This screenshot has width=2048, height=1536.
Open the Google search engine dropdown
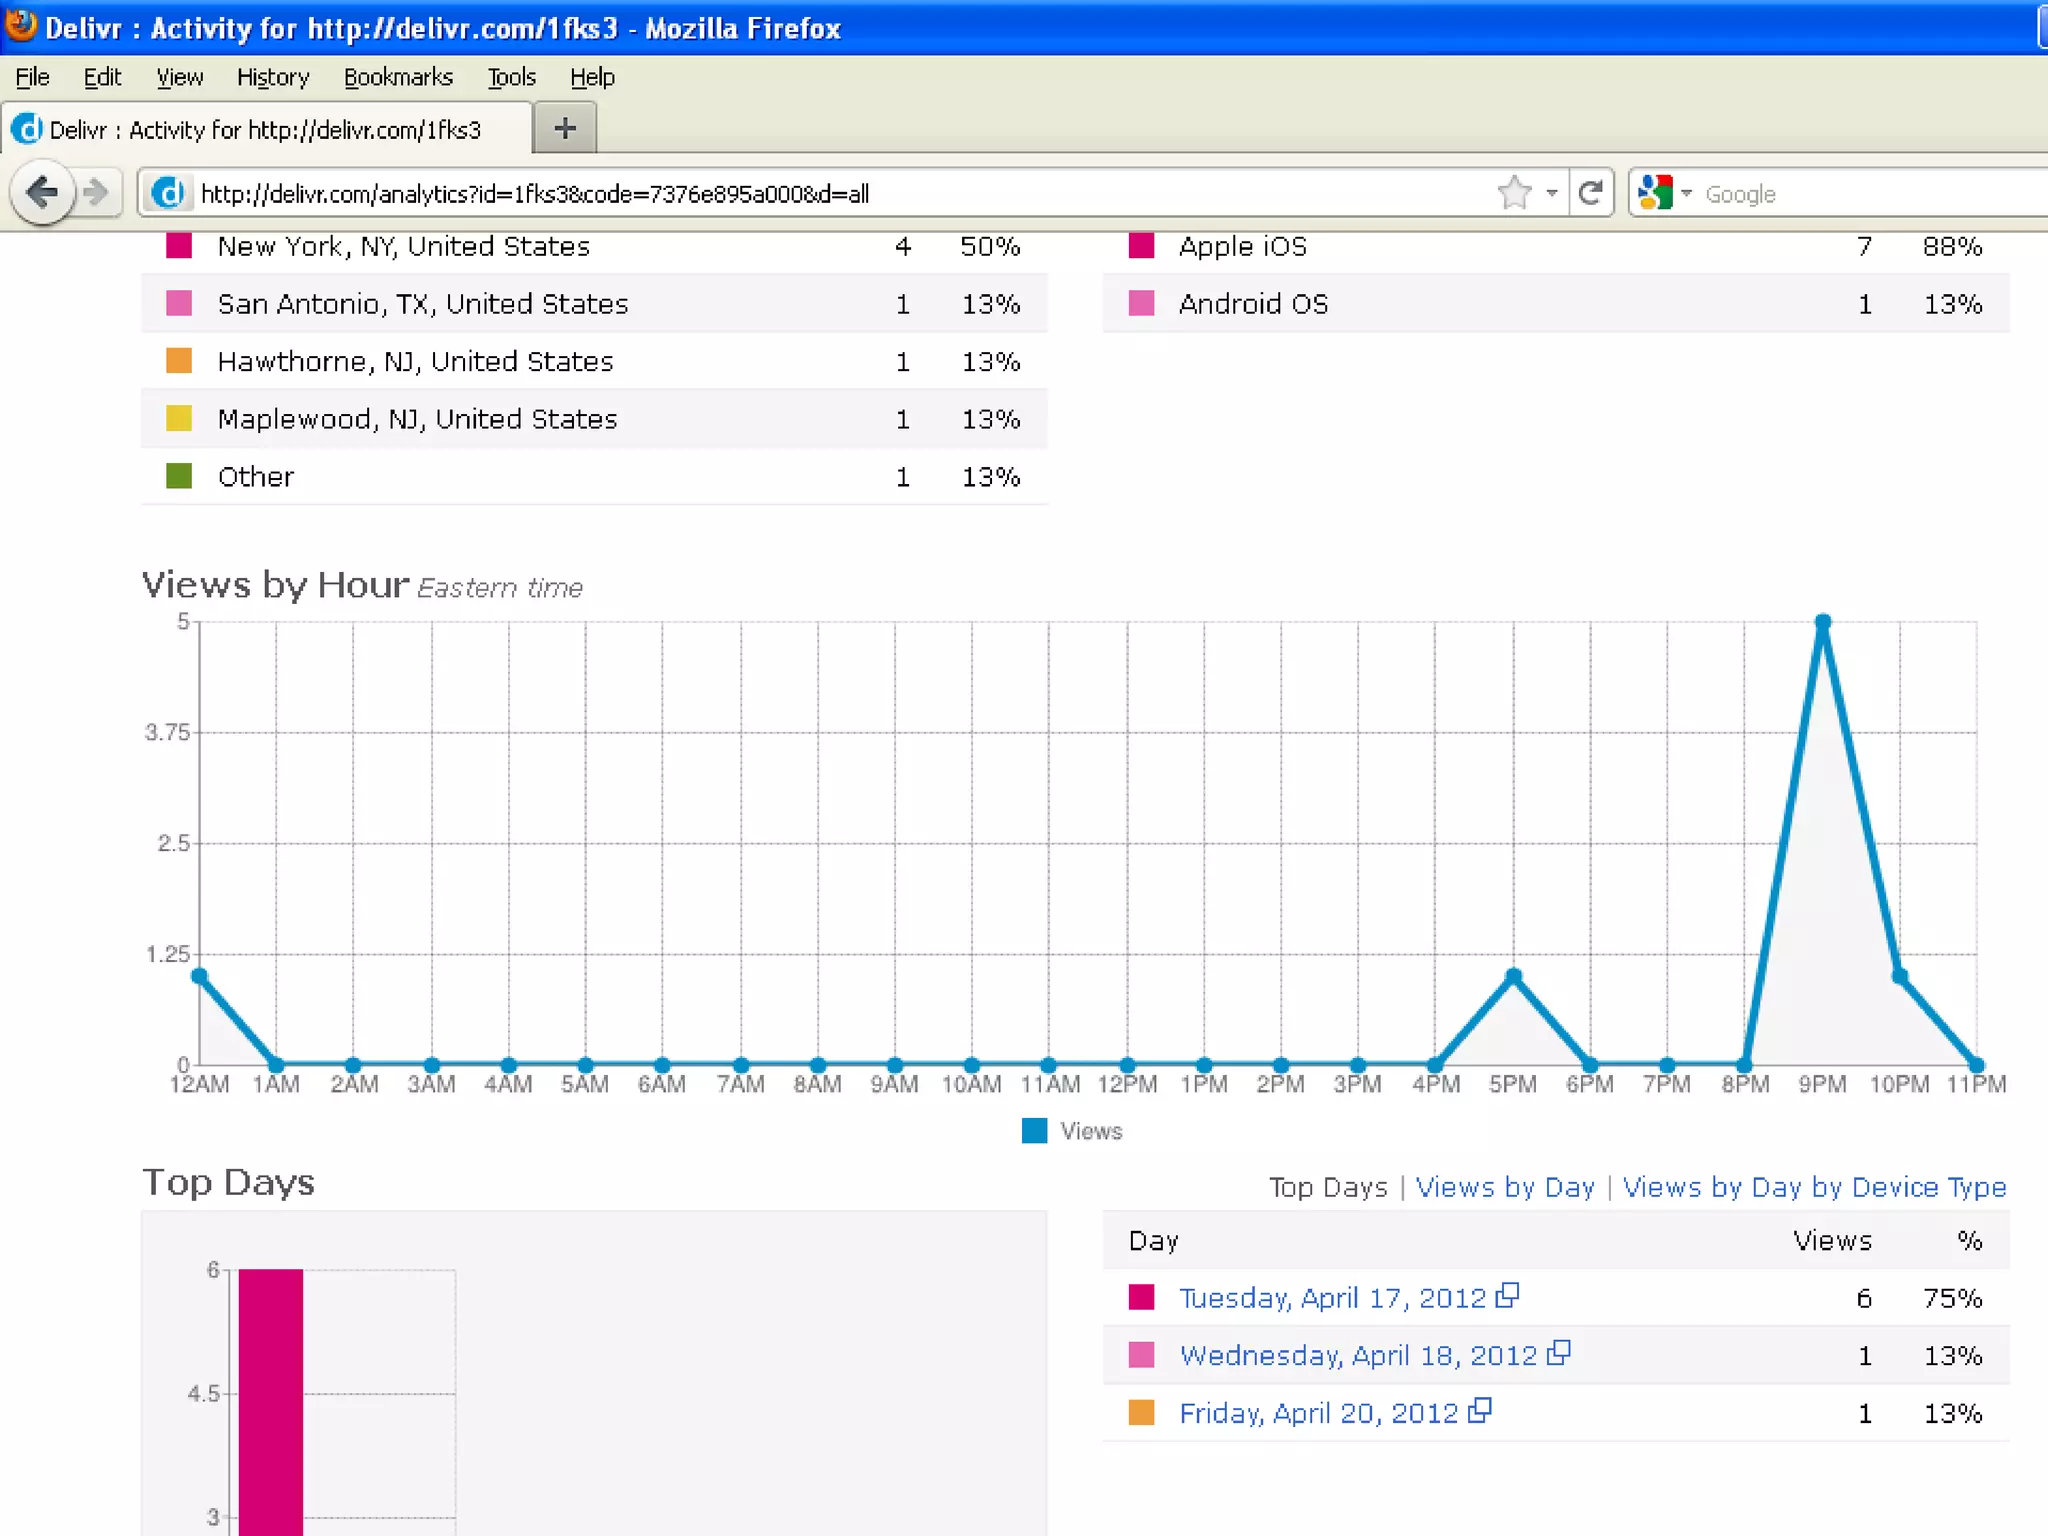point(1686,192)
